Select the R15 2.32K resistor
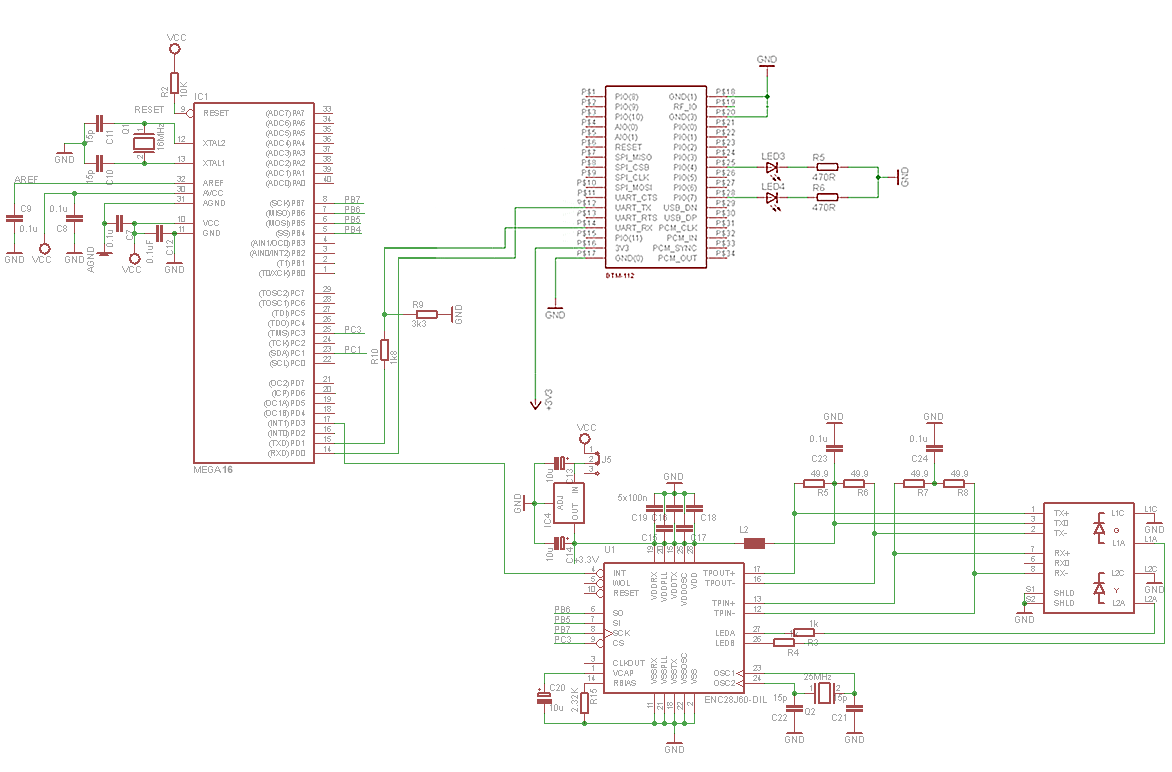1172x772 pixels. (x=584, y=703)
